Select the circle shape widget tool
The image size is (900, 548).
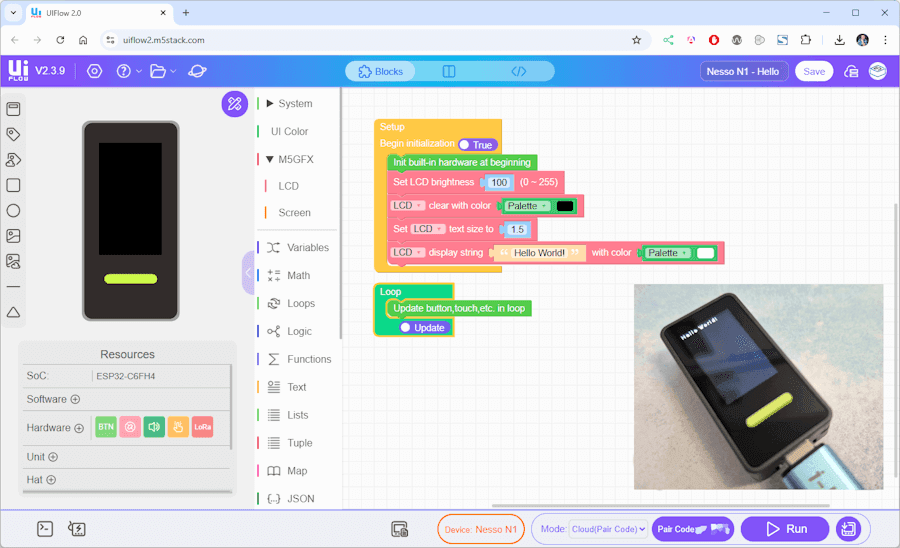(14, 211)
